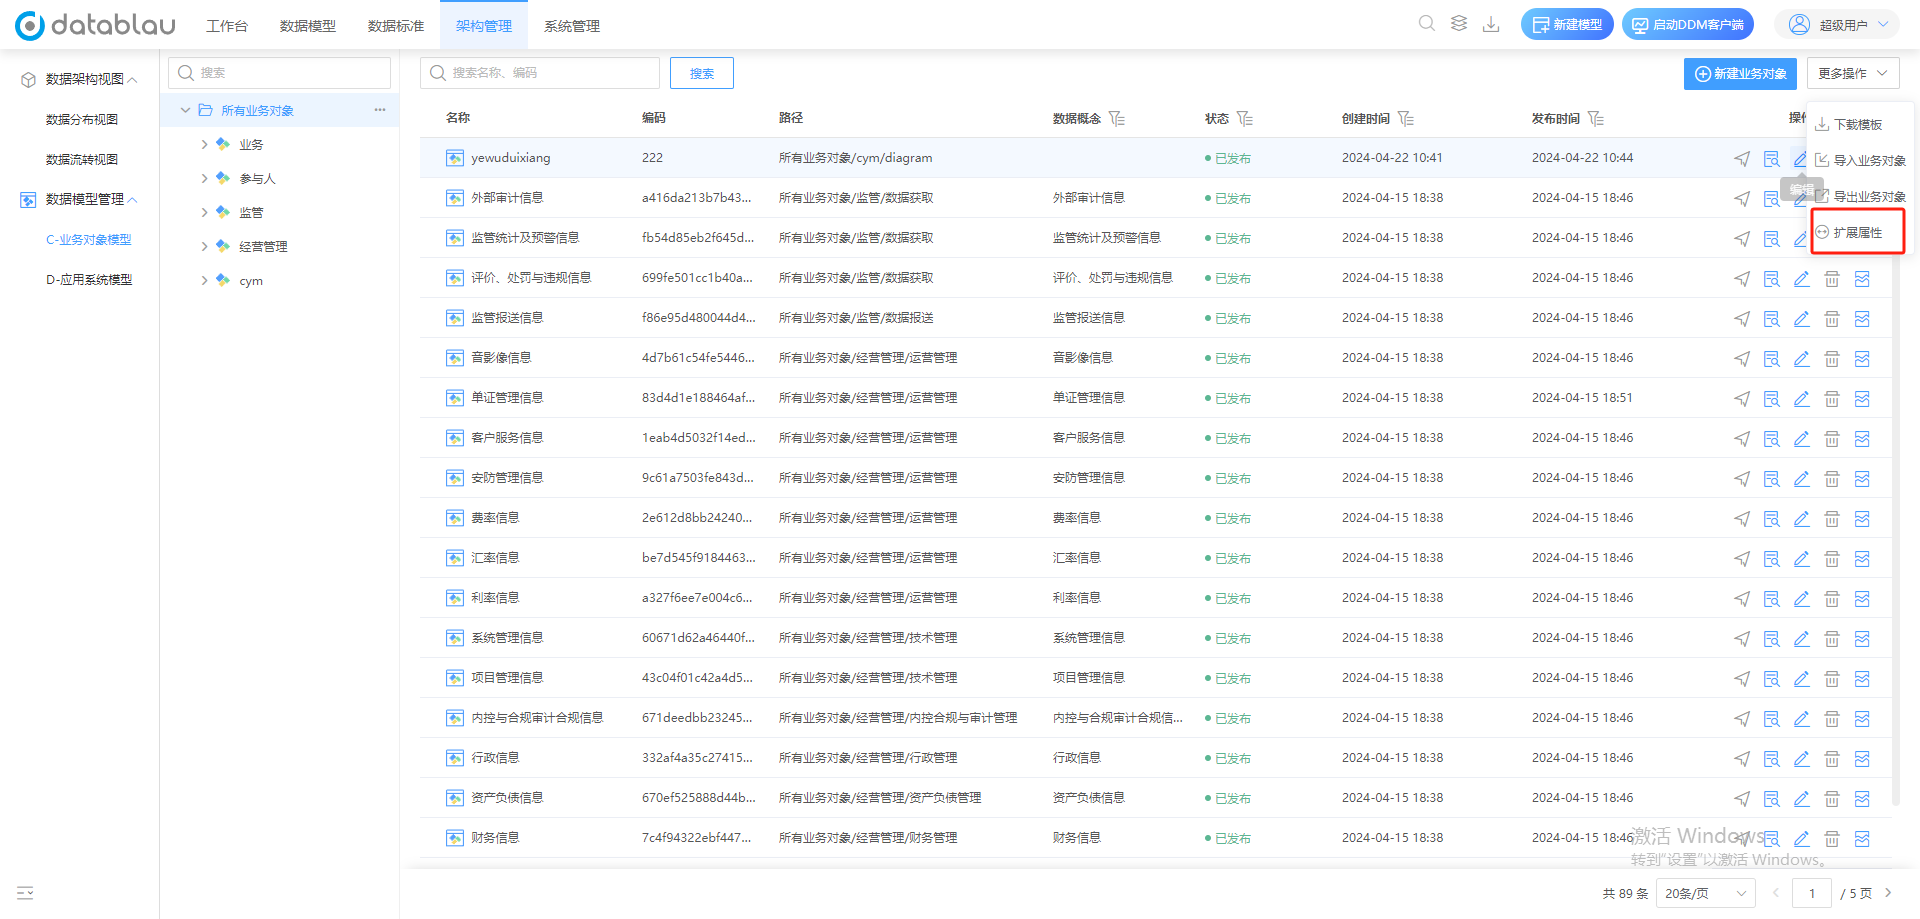This screenshot has width=1920, height=919.
Task: Filter the 状态 column
Action: click(1245, 119)
